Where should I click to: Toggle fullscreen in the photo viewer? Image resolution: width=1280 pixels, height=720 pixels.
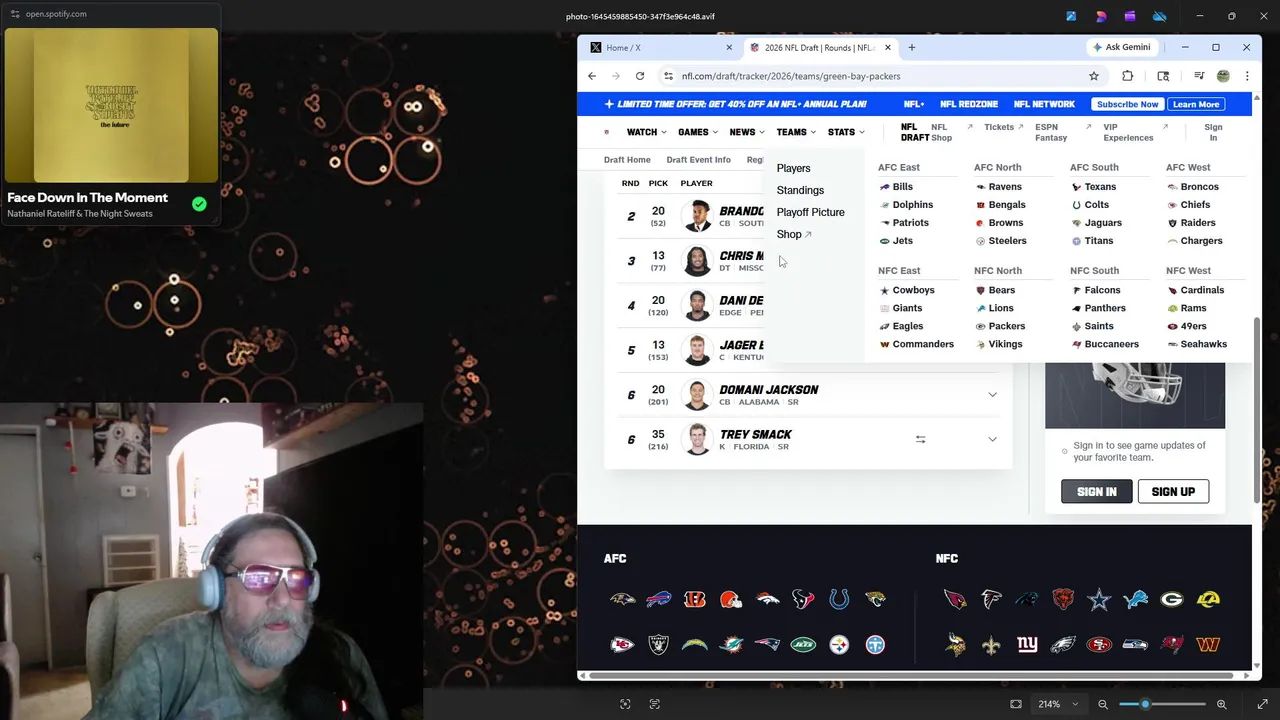1262,704
